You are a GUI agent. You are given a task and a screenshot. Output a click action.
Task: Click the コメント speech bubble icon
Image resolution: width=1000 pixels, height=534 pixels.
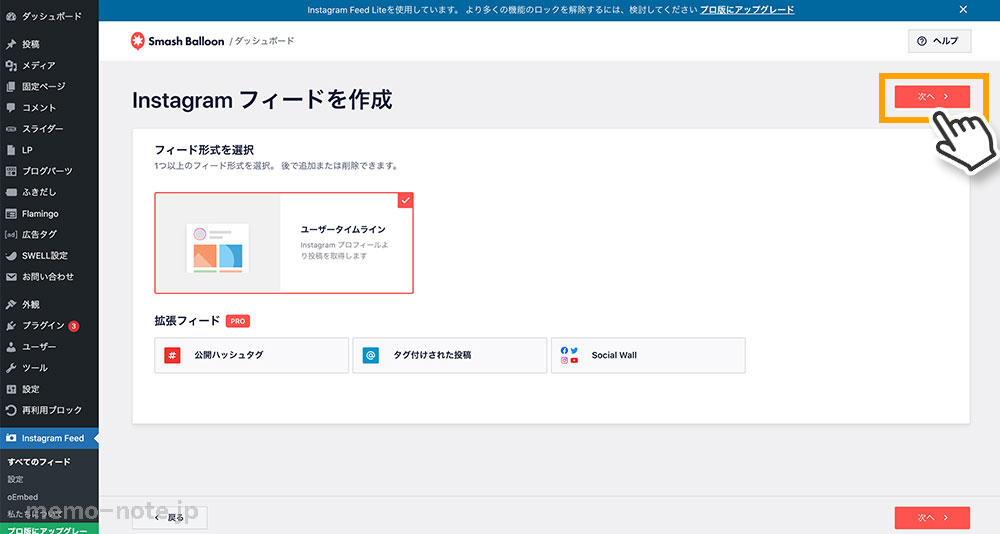pyautogui.click(x=11, y=107)
